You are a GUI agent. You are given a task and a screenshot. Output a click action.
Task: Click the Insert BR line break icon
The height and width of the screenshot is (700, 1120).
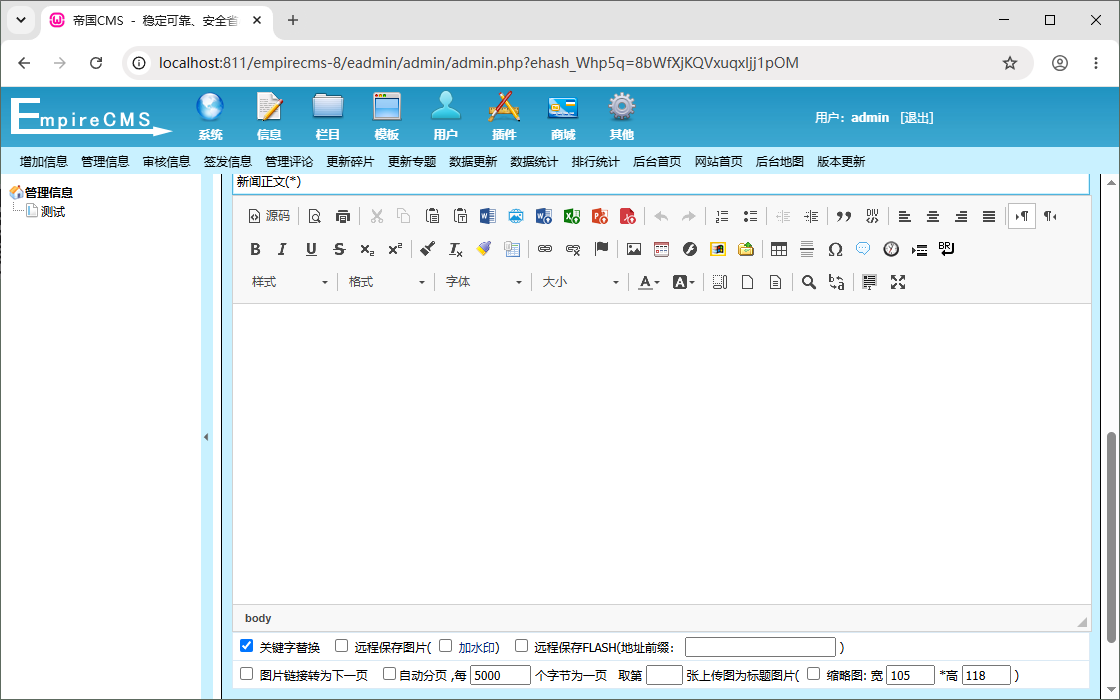pyautogui.click(x=947, y=249)
